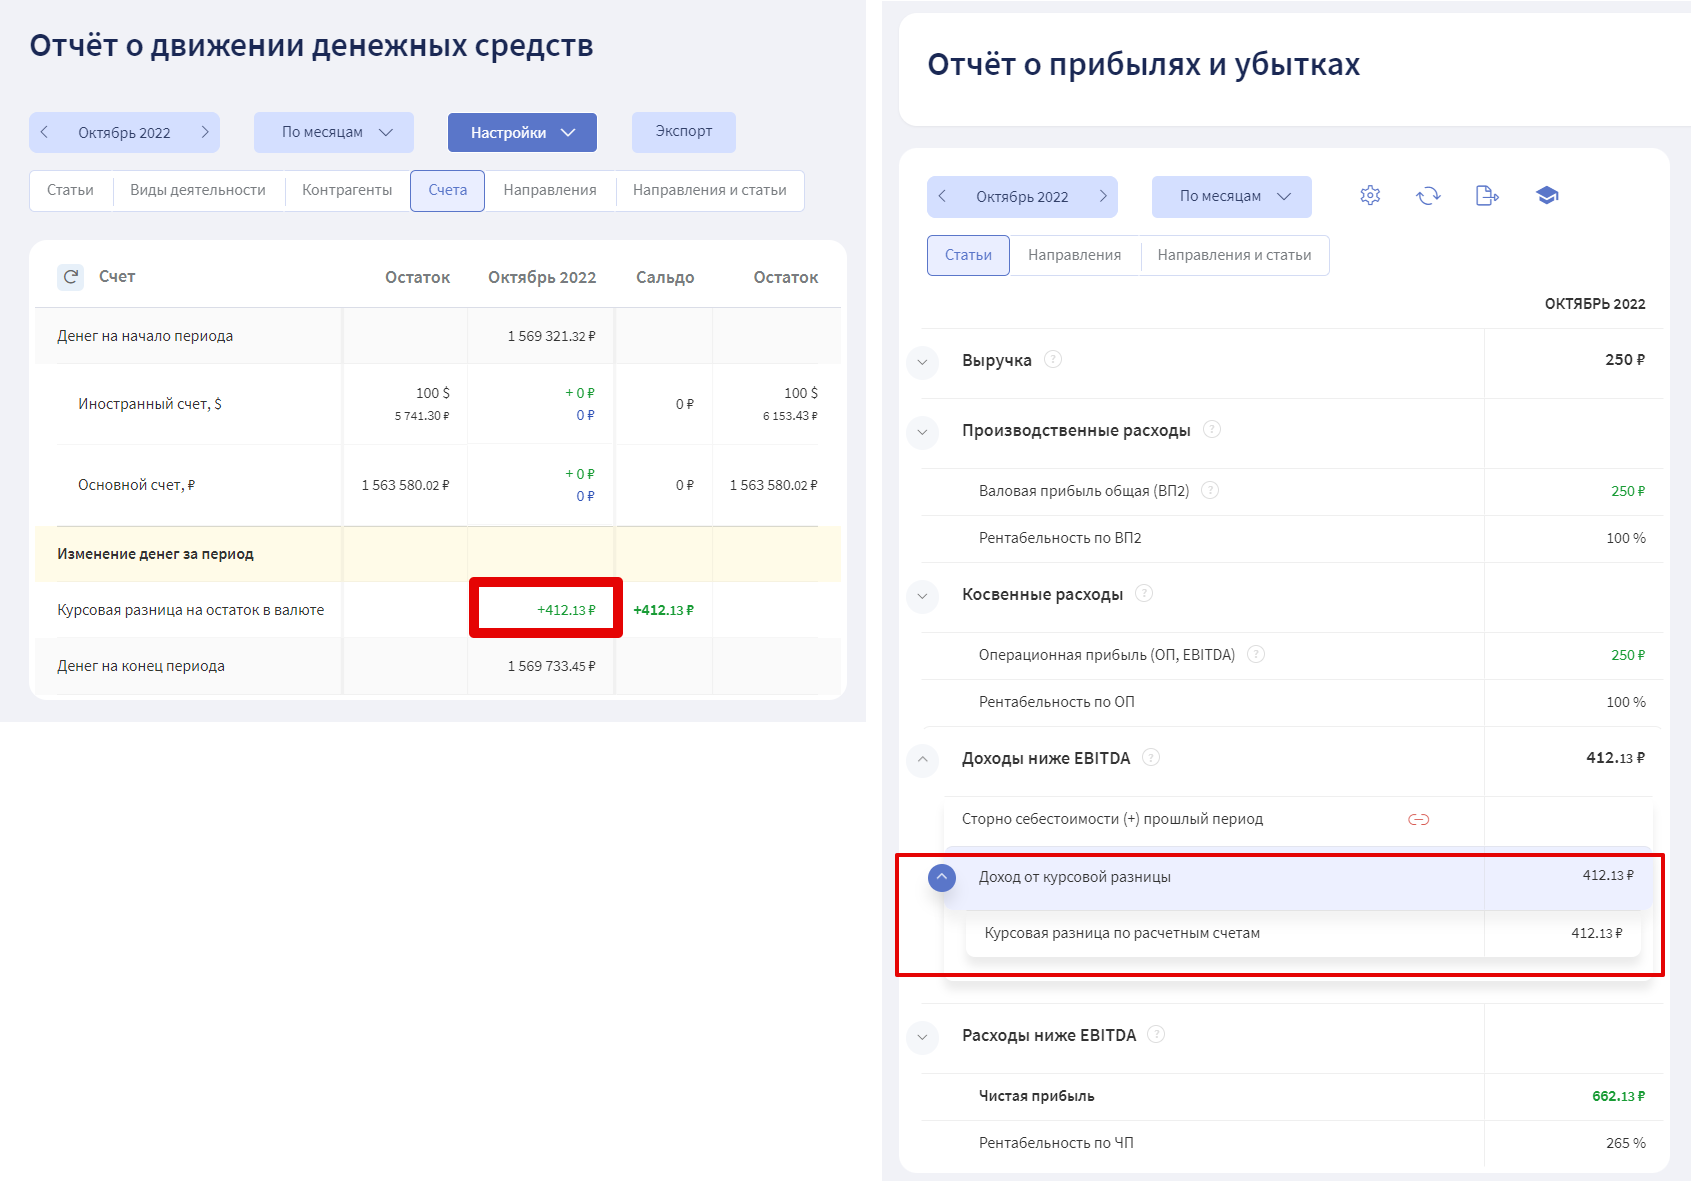Click Изменение денег за период row
1691x1181 pixels.
point(438,554)
